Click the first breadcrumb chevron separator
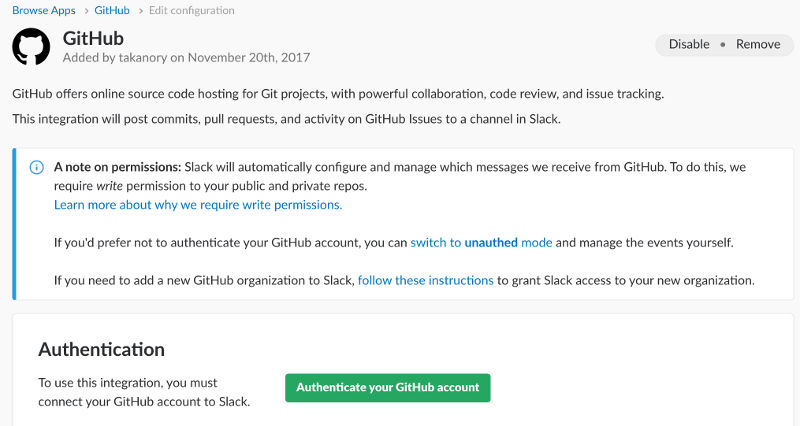The height and width of the screenshot is (426, 800). pyautogui.click(x=86, y=11)
